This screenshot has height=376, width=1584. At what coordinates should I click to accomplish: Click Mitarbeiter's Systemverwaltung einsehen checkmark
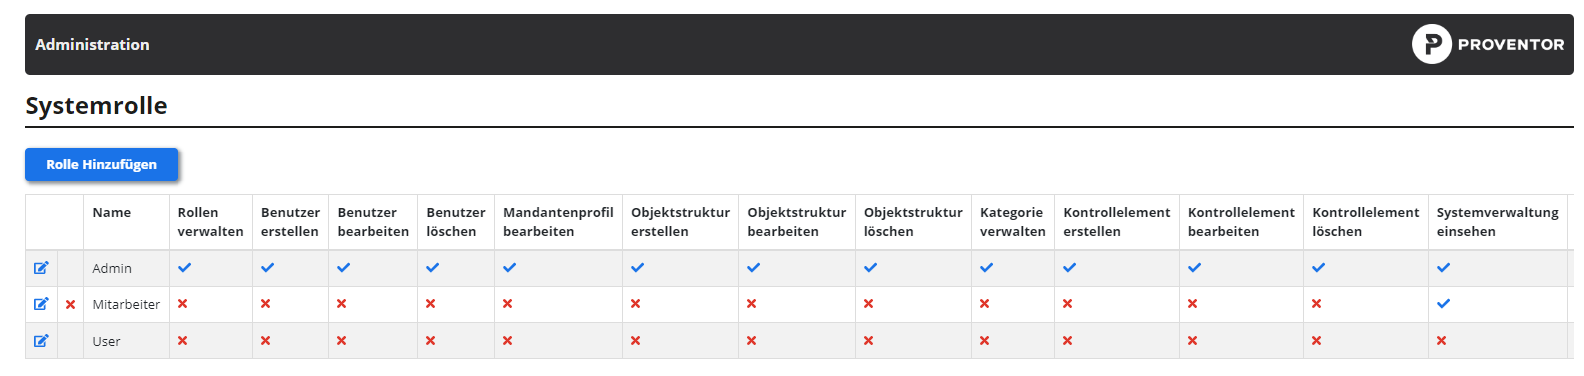[x=1444, y=304]
